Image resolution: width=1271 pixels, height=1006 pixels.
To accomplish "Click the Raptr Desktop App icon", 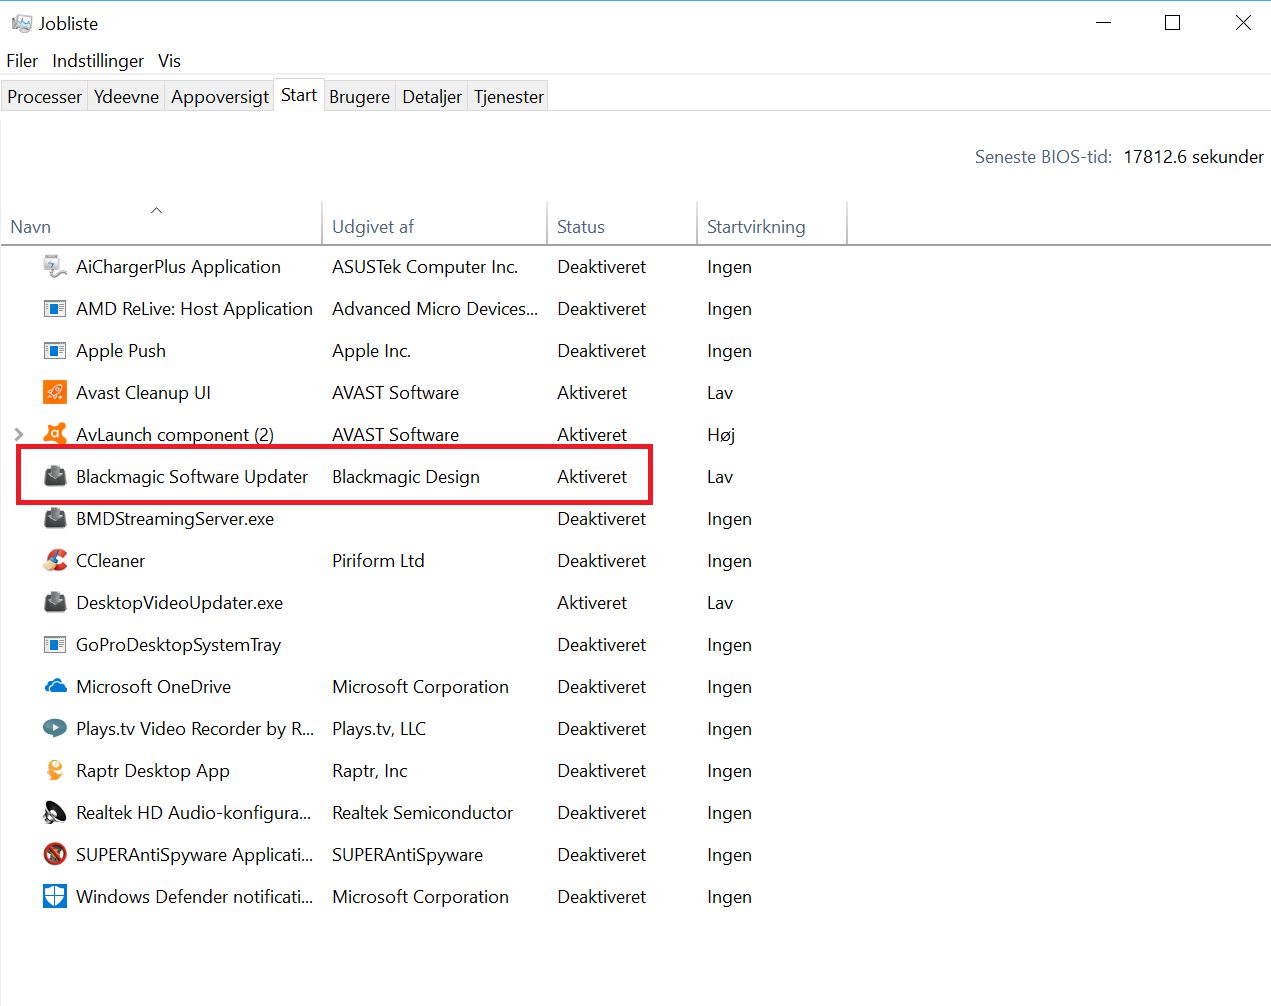I will point(55,771).
